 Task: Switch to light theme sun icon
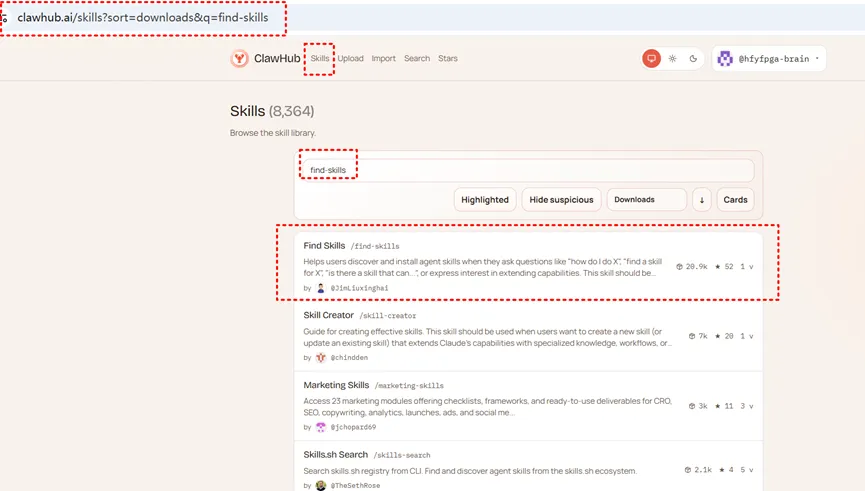pos(672,58)
